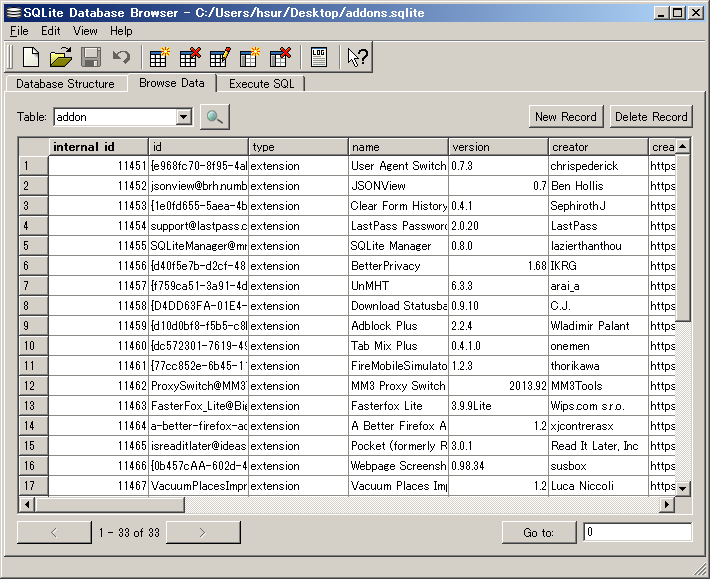Click the Create Table toolbar icon
This screenshot has height=579, width=710.
point(159,57)
